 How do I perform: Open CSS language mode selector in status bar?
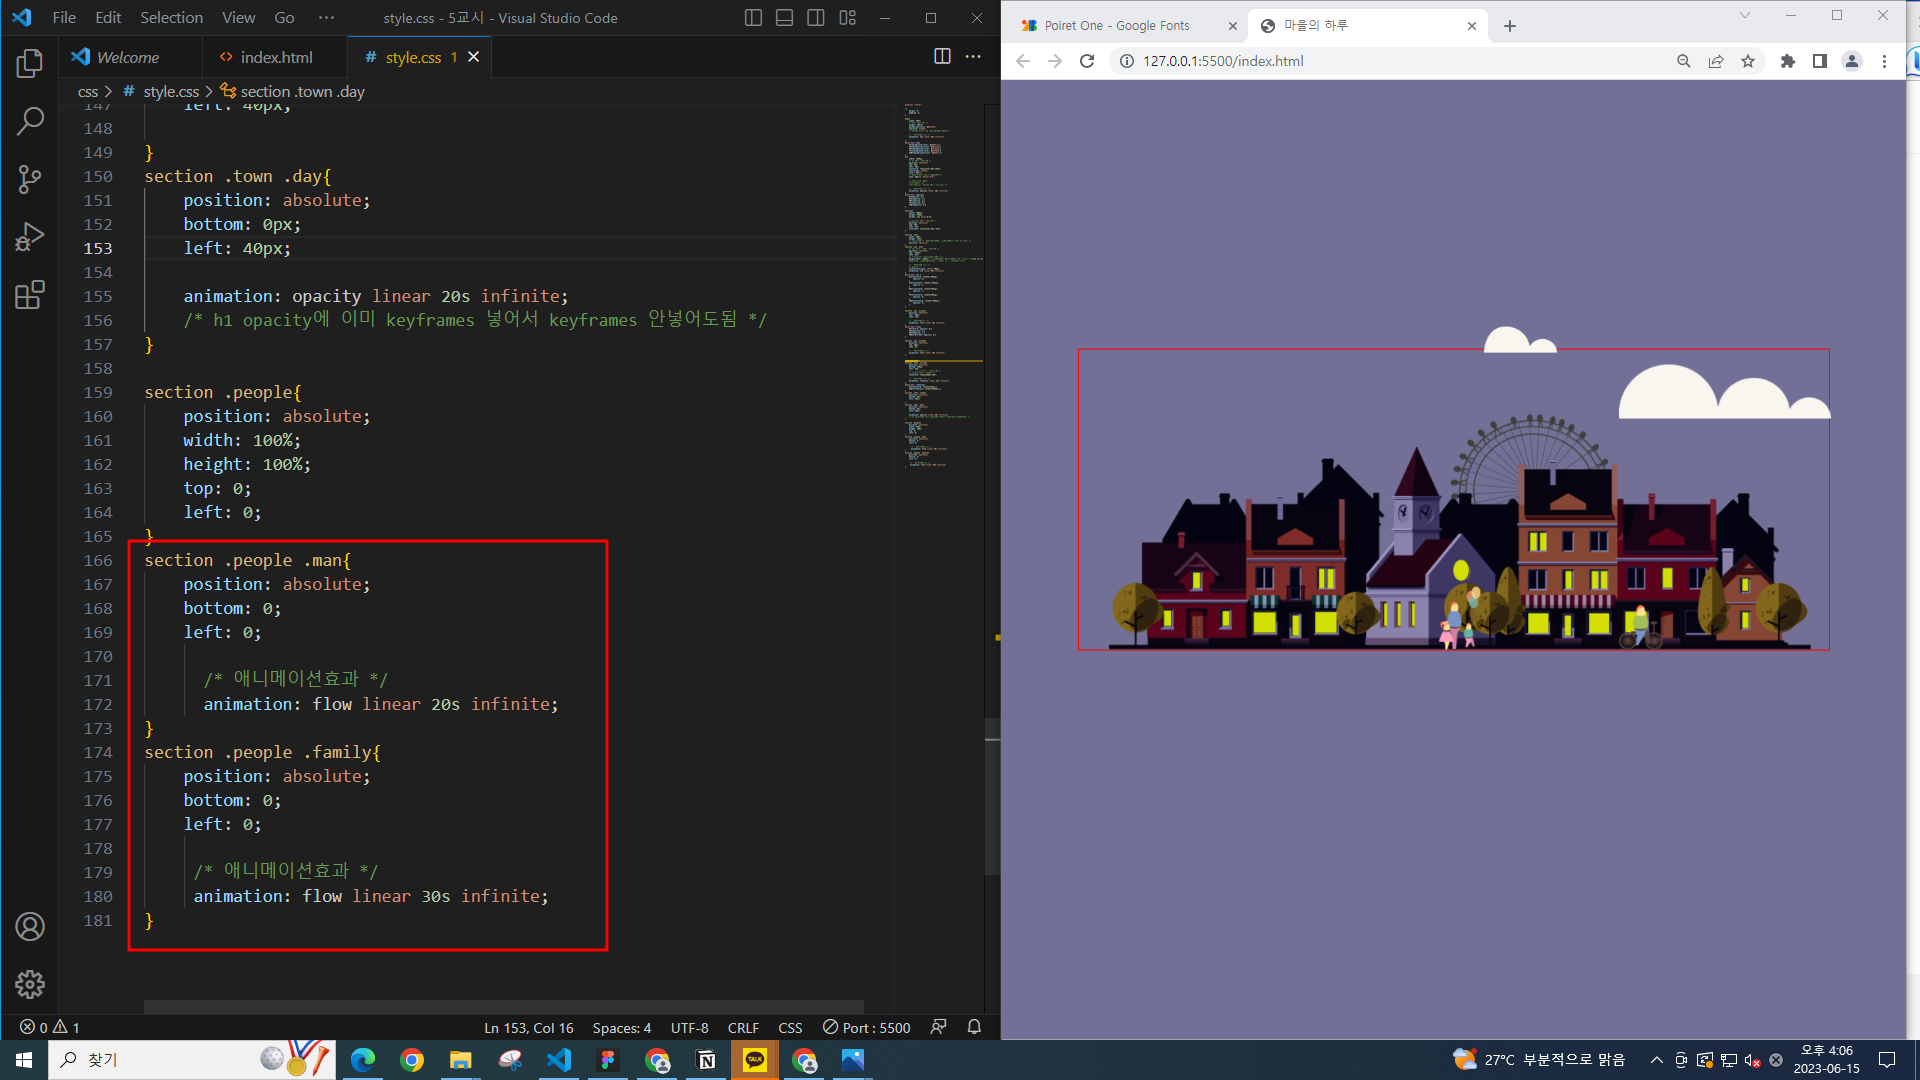point(790,1028)
